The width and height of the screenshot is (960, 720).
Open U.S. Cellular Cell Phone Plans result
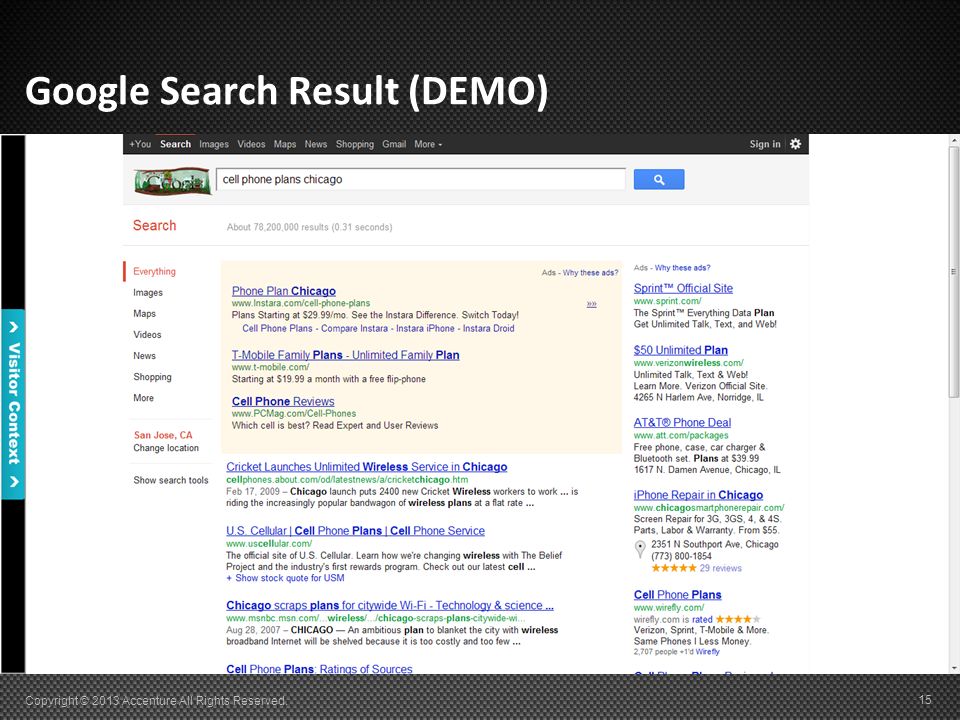[355, 531]
